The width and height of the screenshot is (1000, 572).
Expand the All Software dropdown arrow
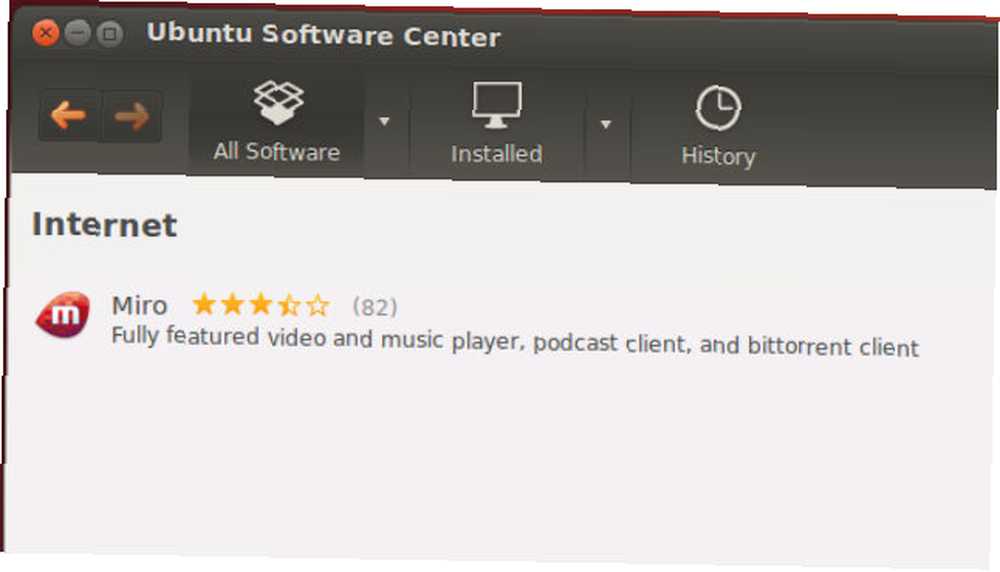click(x=384, y=121)
